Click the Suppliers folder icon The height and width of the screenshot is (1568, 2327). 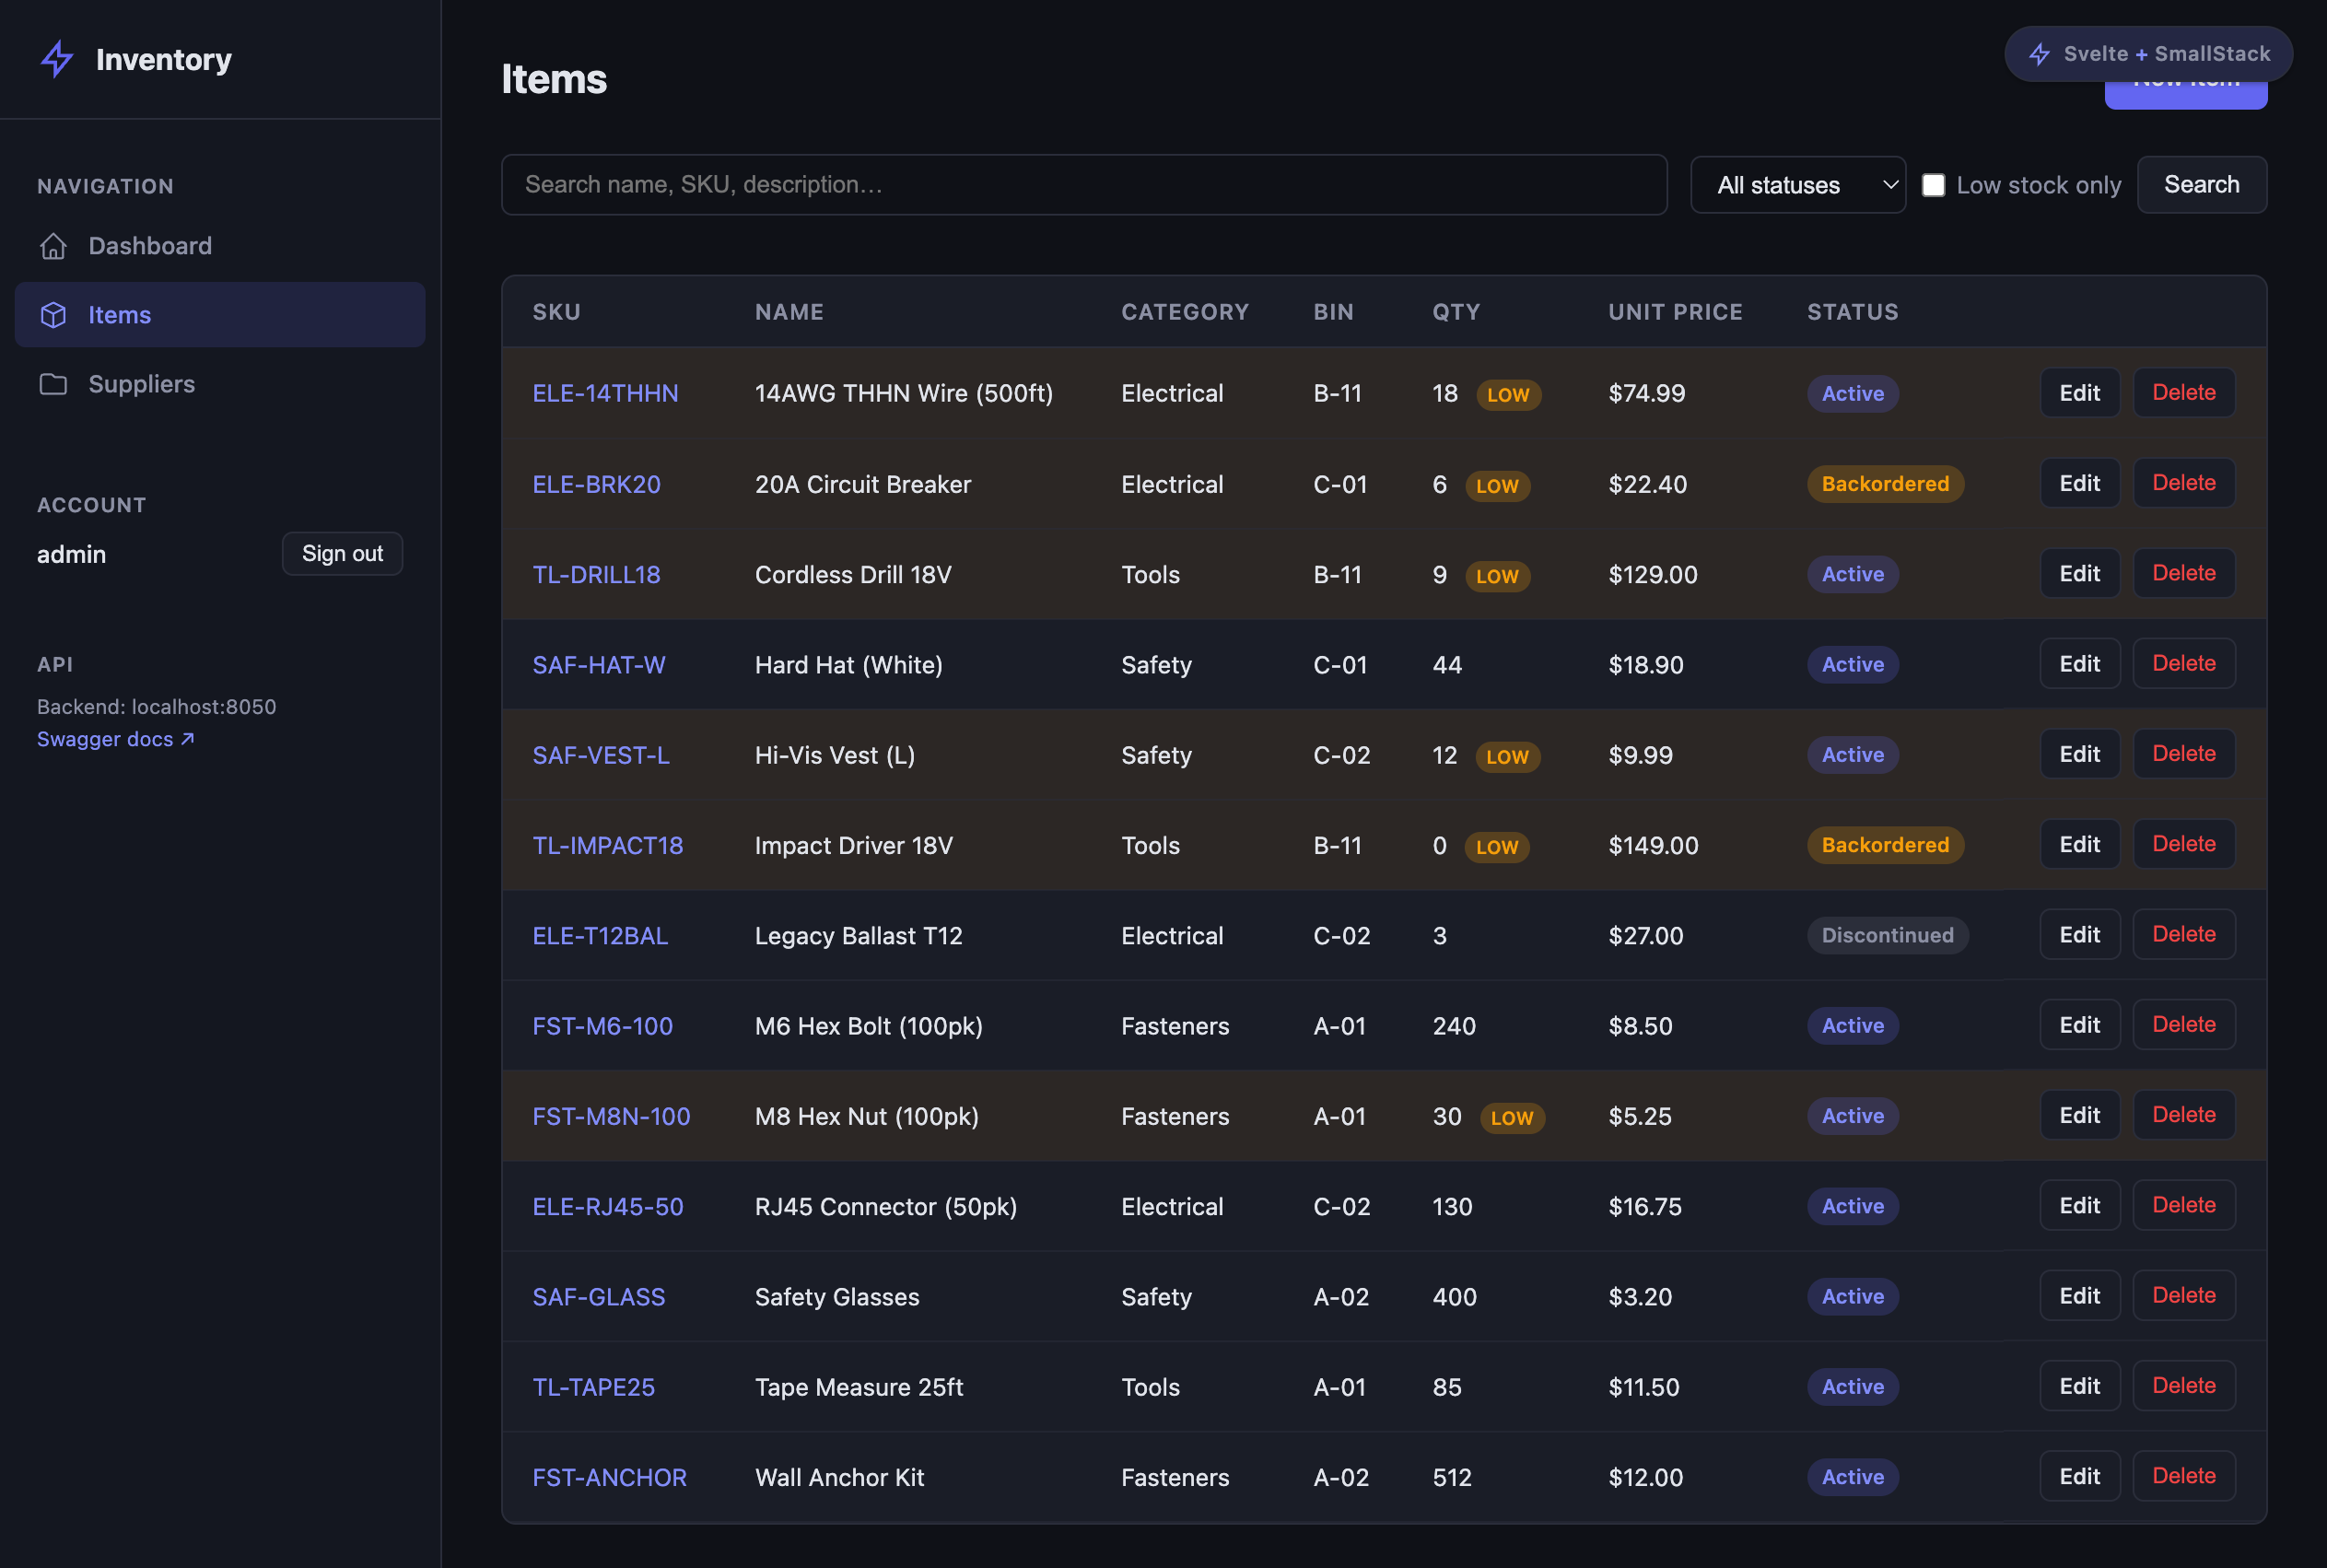(x=53, y=384)
